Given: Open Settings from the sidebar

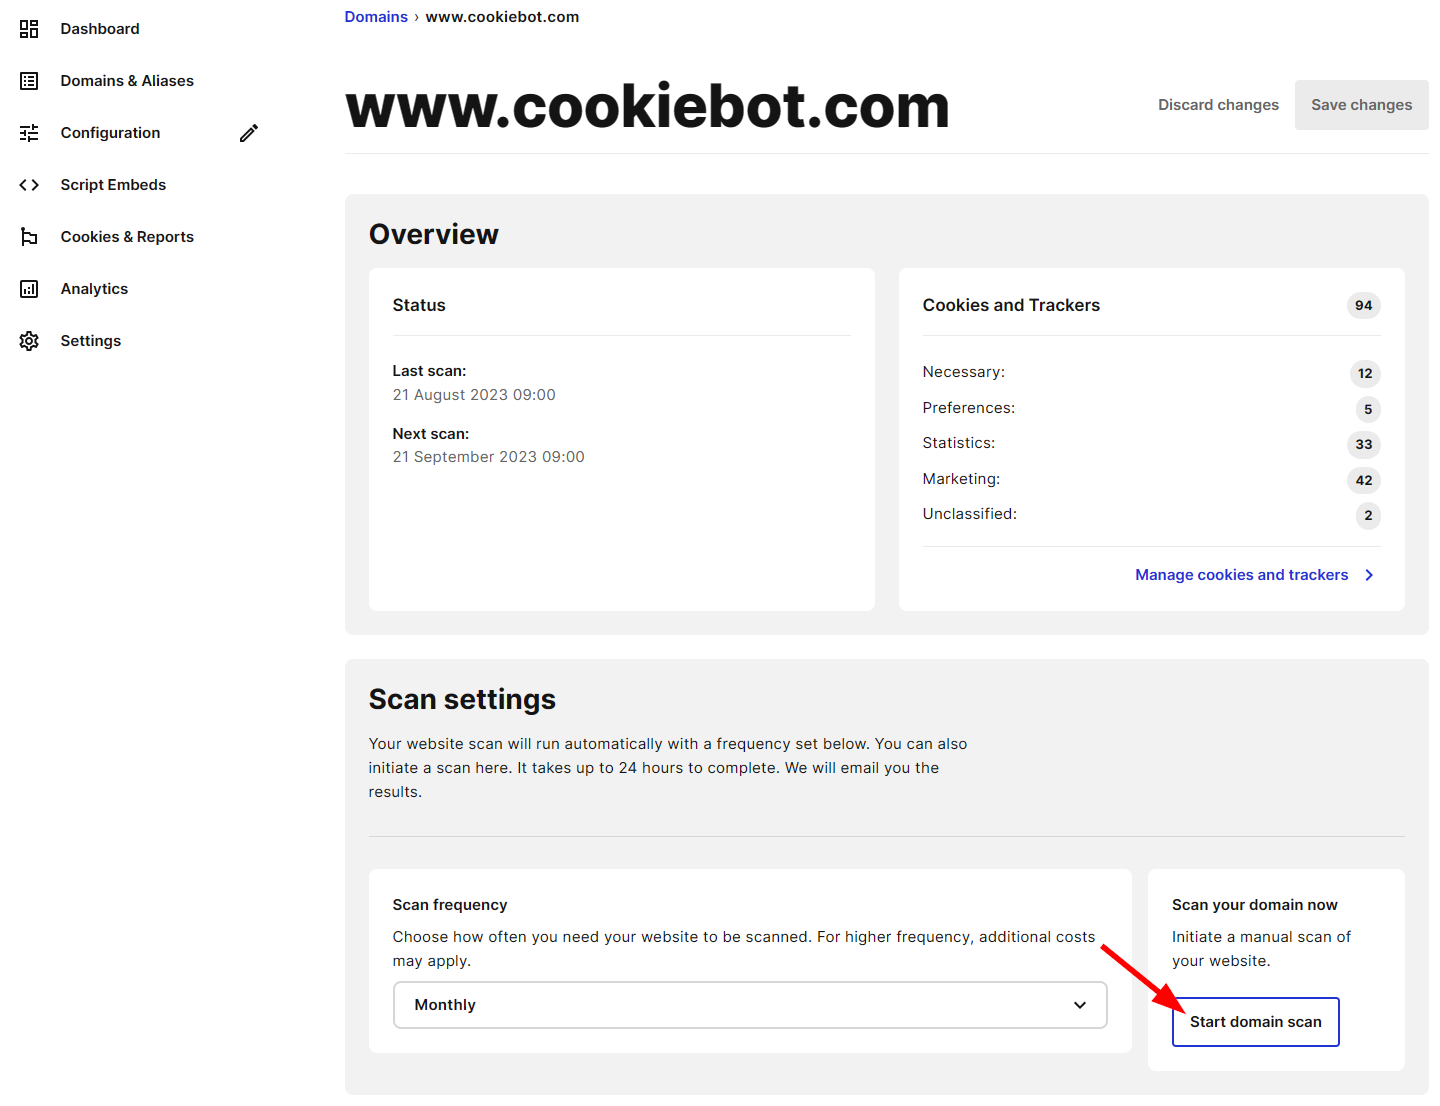Looking at the screenshot, I should point(90,341).
